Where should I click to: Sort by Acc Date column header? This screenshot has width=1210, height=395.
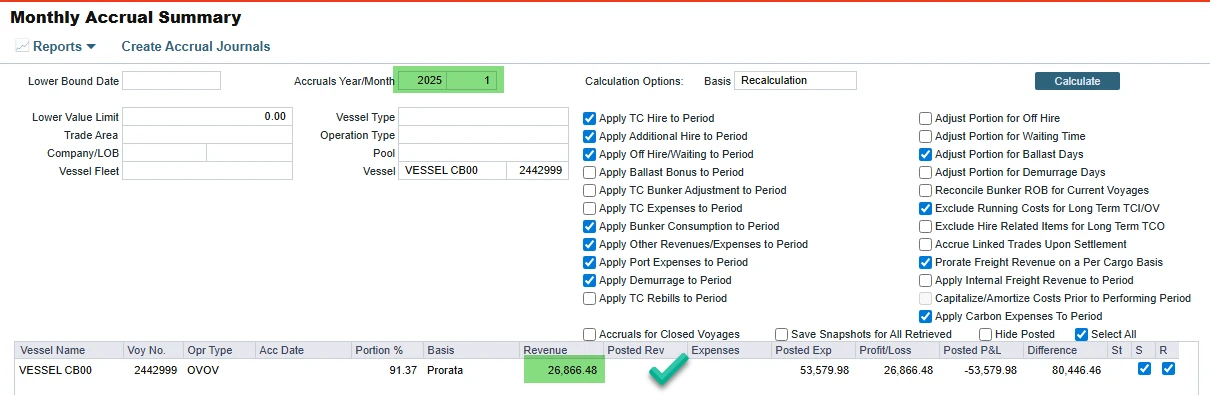[x=303, y=350]
